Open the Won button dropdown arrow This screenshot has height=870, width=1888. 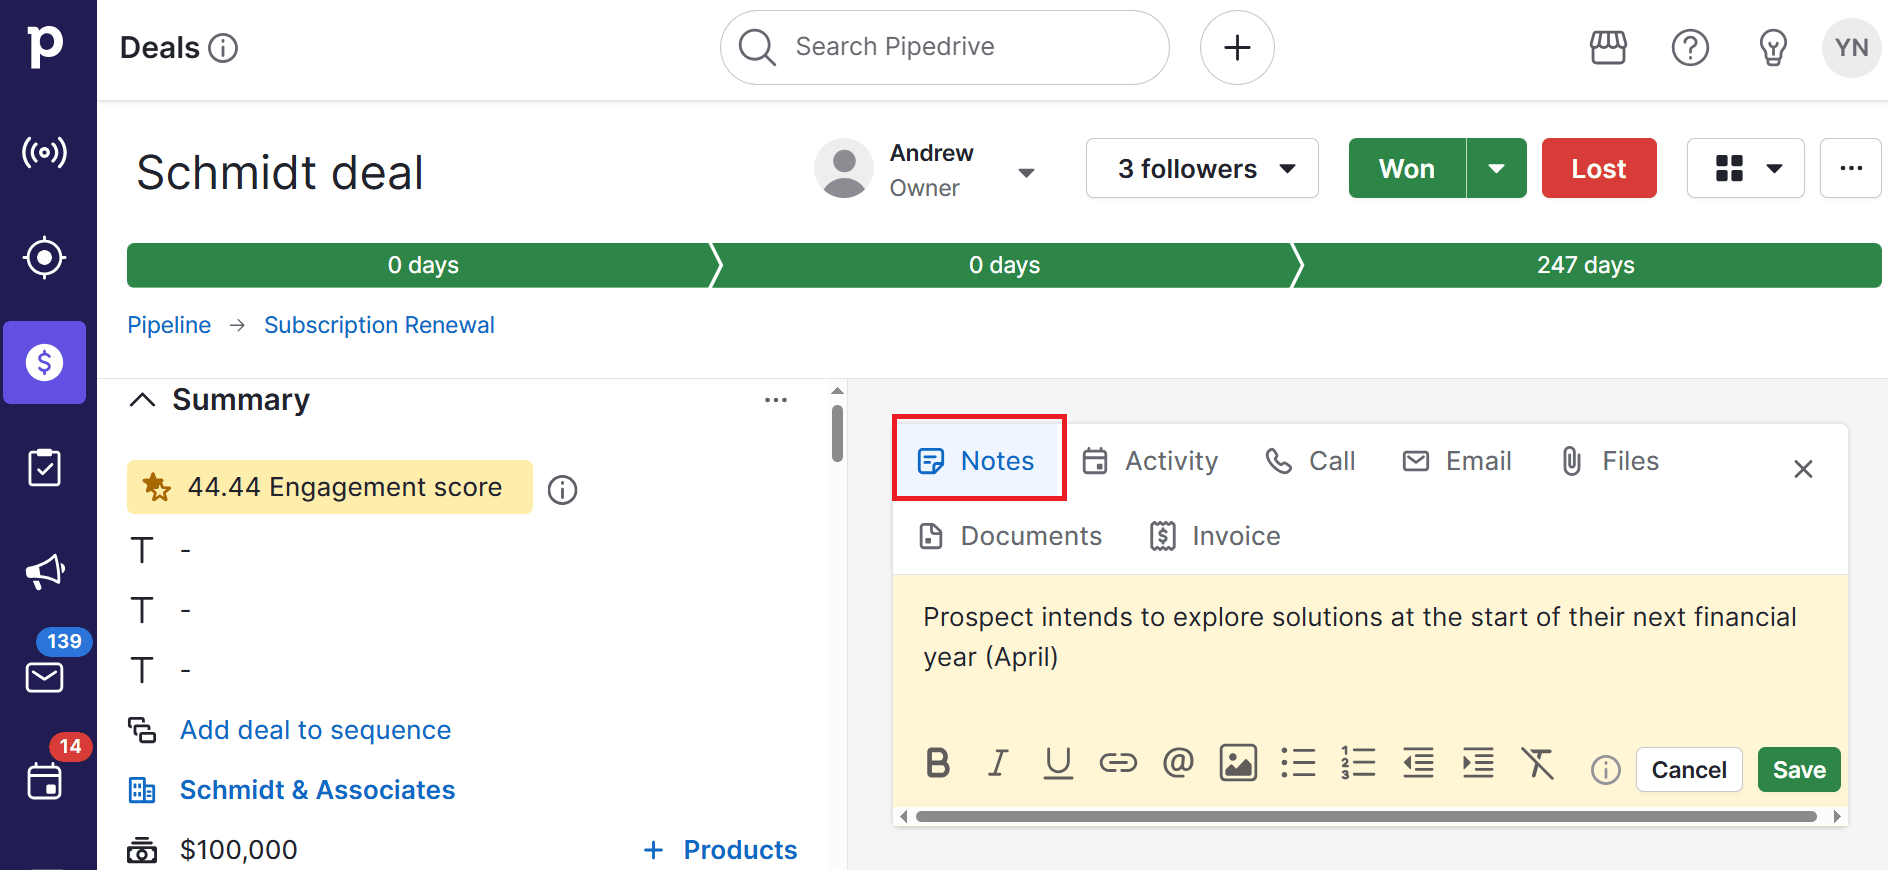(1496, 169)
